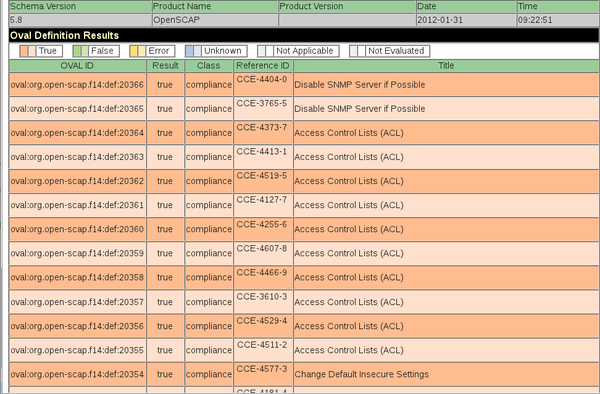Click OVAL ID ending def:20365
600x394 pixels.
click(77, 109)
